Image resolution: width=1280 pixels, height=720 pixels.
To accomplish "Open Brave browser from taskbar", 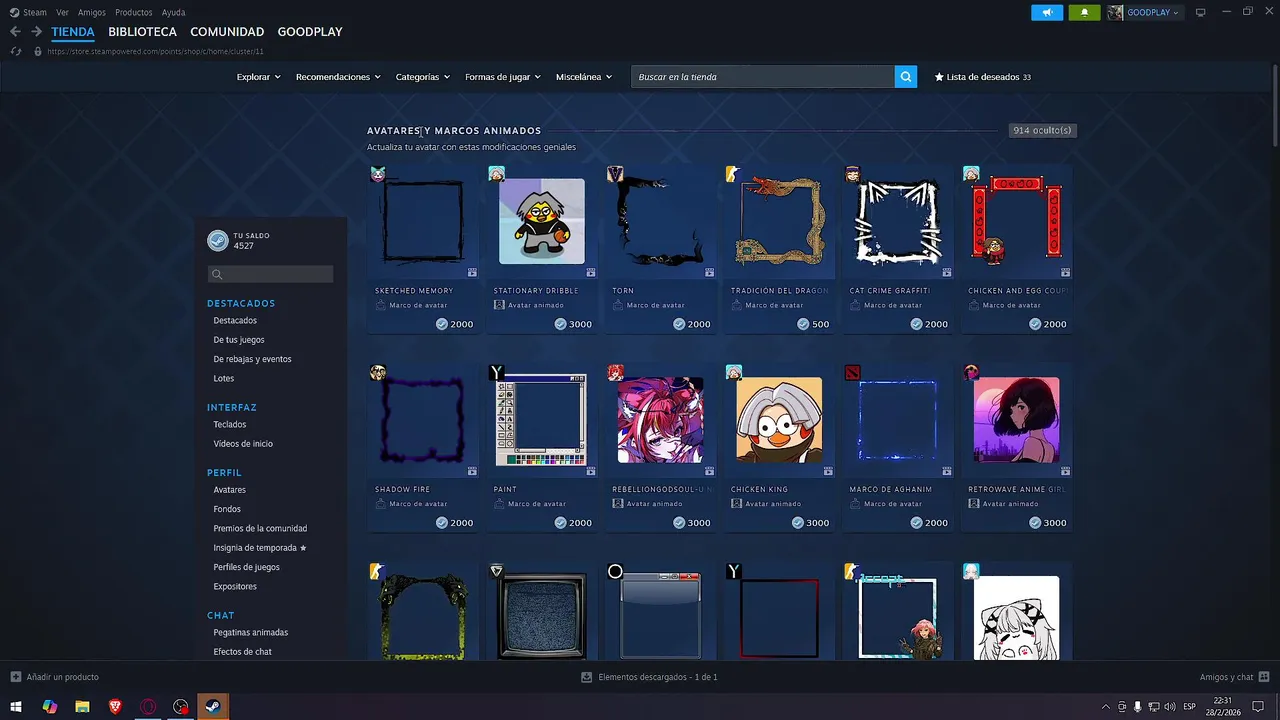I will coord(115,707).
